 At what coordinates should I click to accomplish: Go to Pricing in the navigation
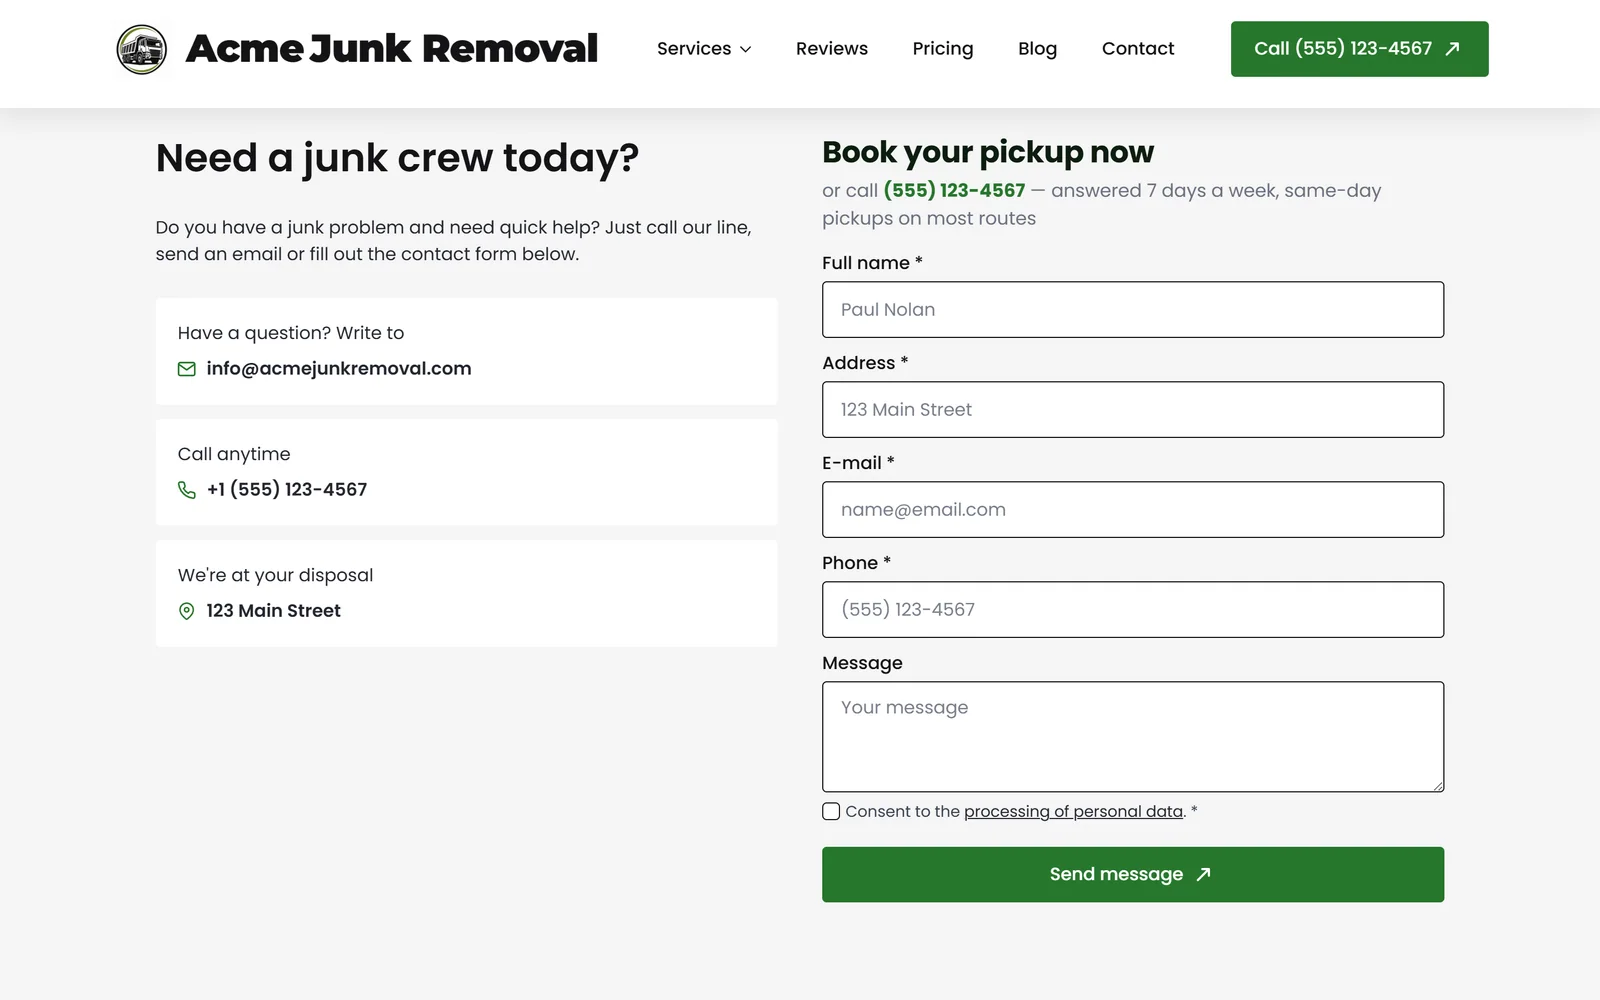pos(943,48)
